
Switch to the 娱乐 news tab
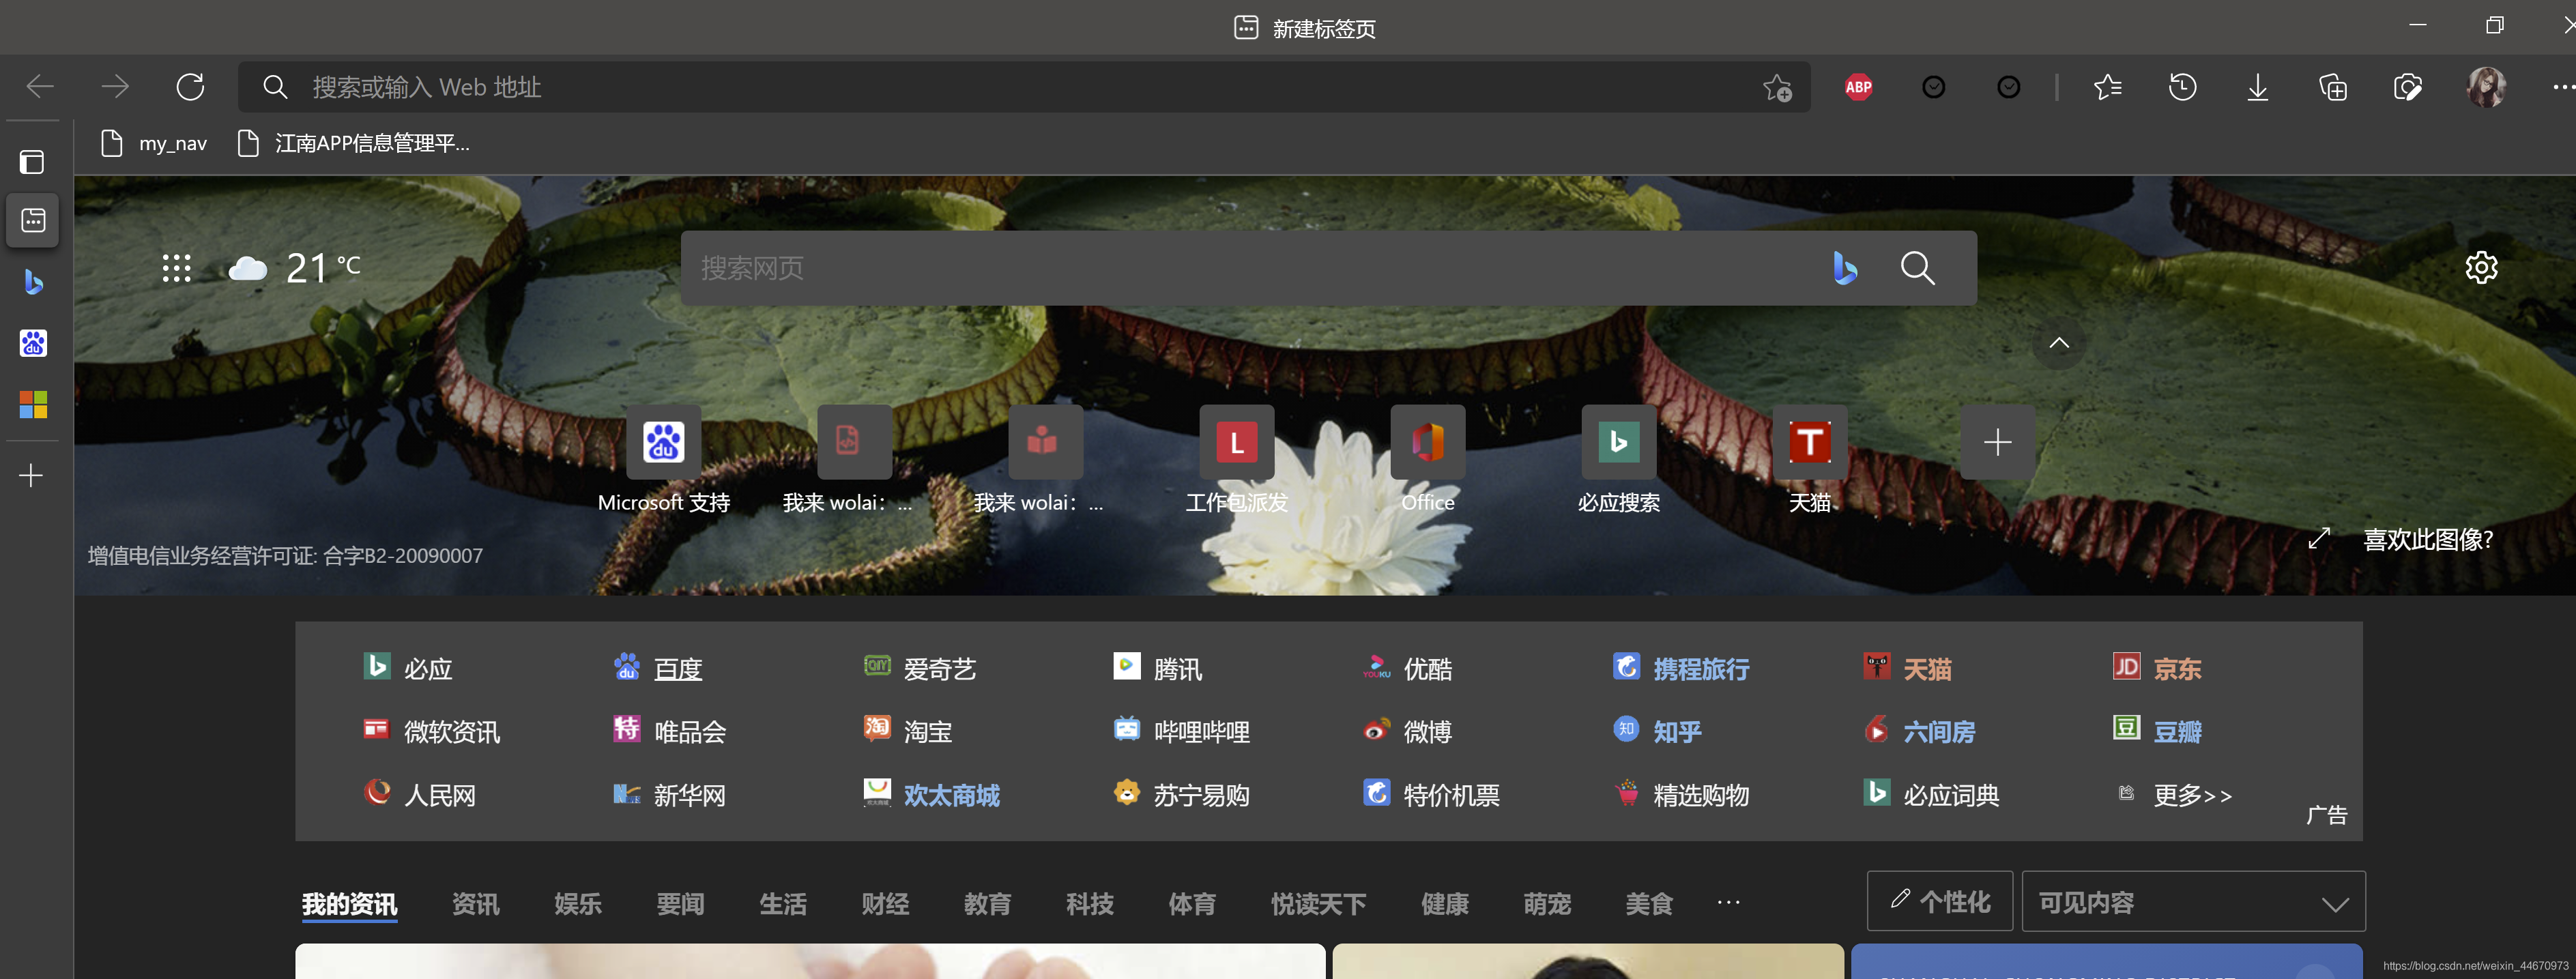pos(577,904)
